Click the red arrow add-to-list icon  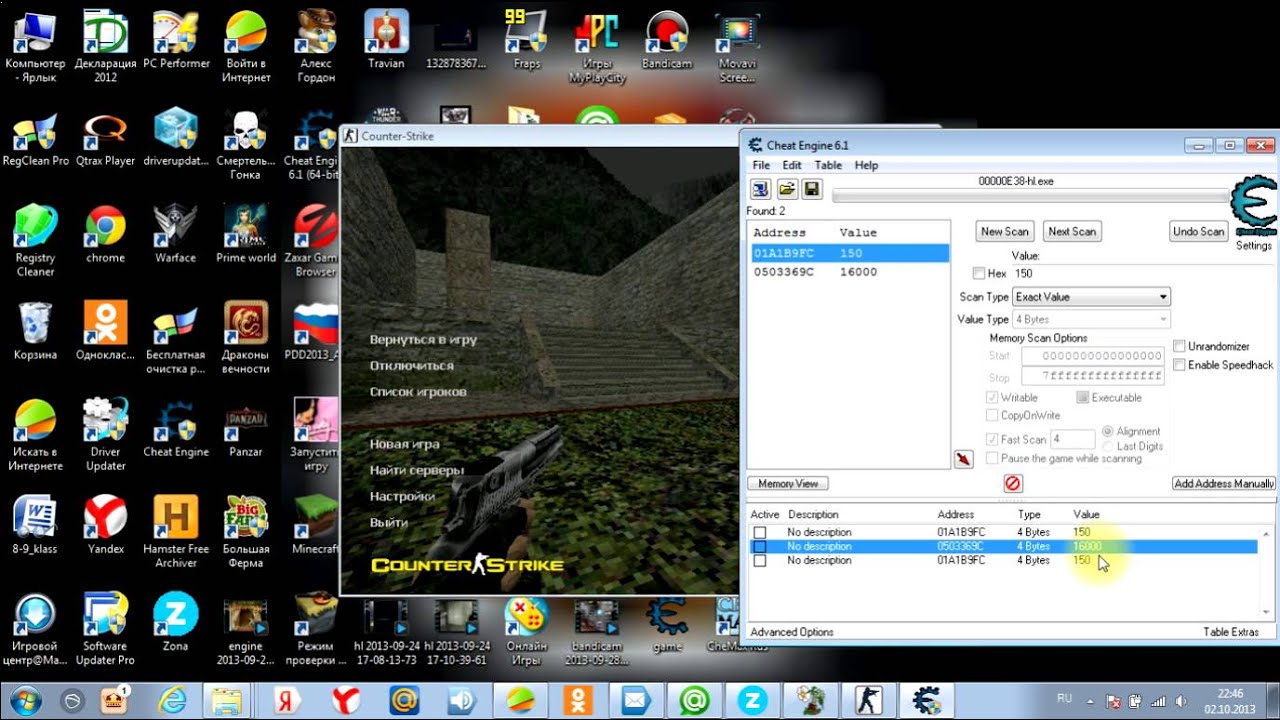(962, 459)
